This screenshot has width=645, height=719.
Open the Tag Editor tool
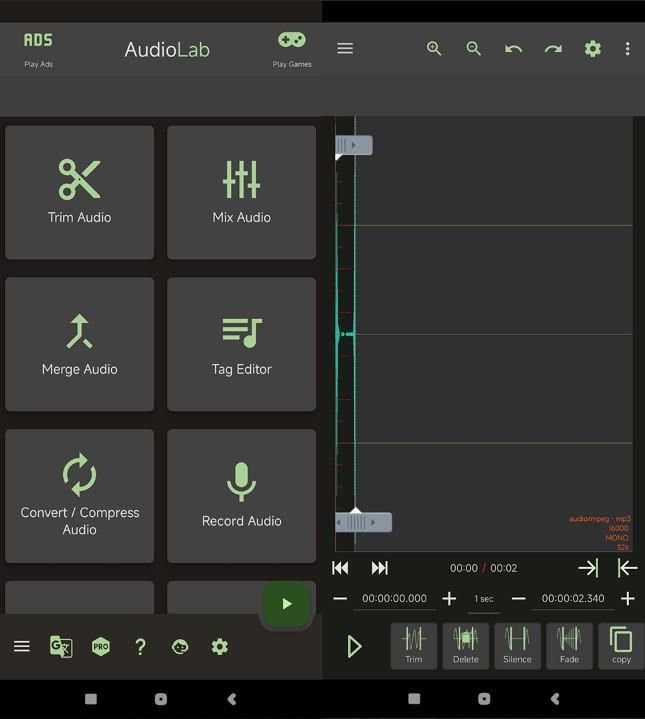[242, 344]
